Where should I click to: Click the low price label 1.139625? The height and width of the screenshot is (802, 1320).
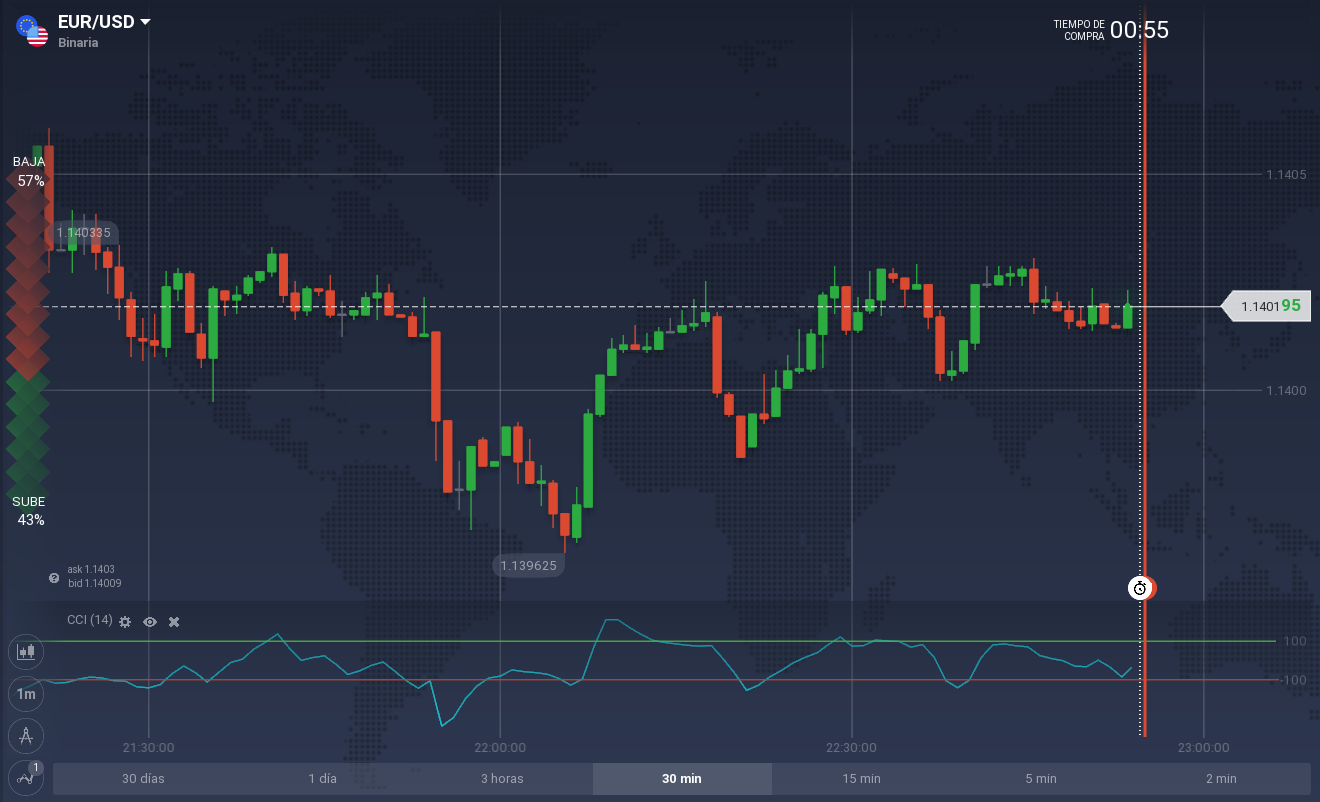coord(529,565)
